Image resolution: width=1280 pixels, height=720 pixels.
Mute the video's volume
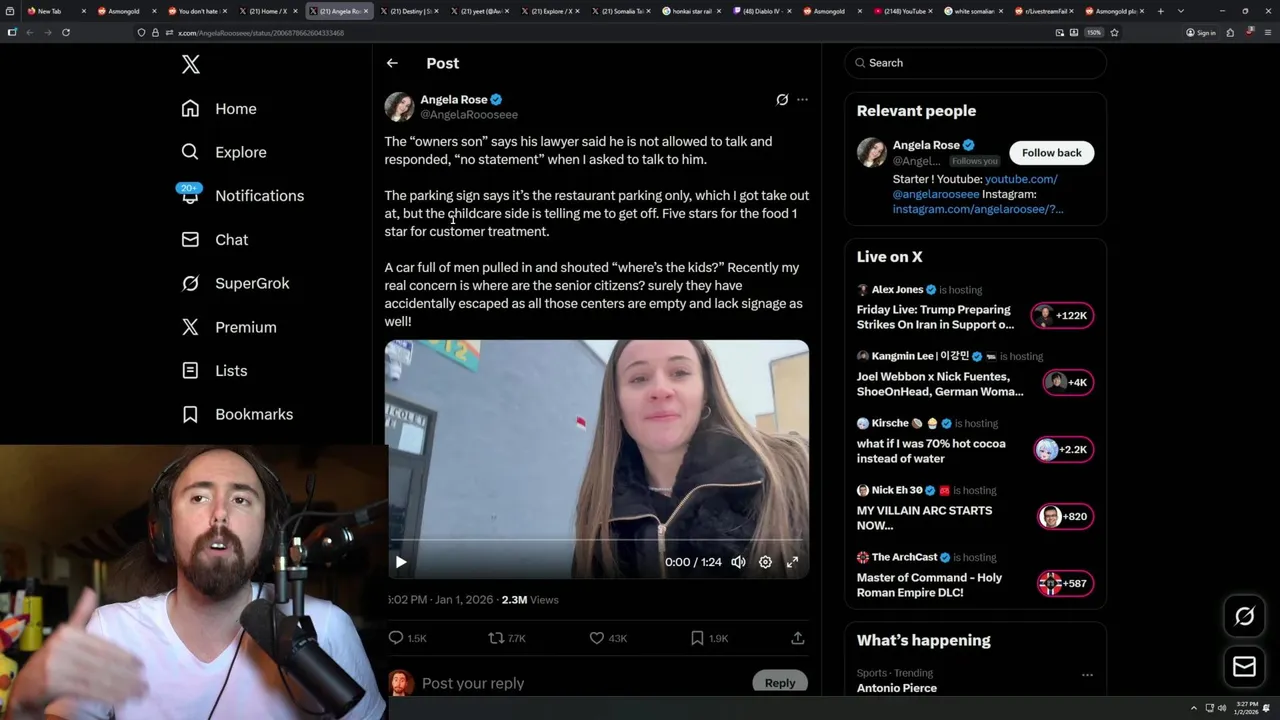click(738, 562)
